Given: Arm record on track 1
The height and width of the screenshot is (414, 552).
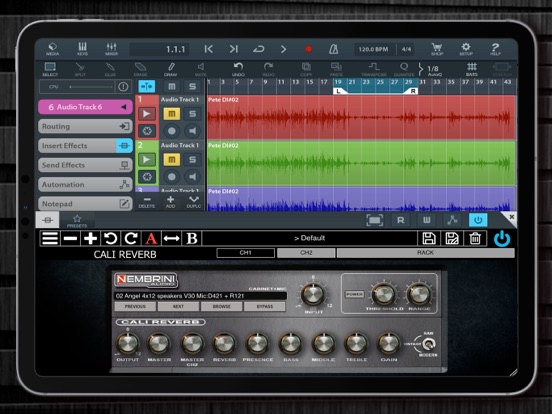Looking at the screenshot, I should pyautogui.click(x=171, y=131).
